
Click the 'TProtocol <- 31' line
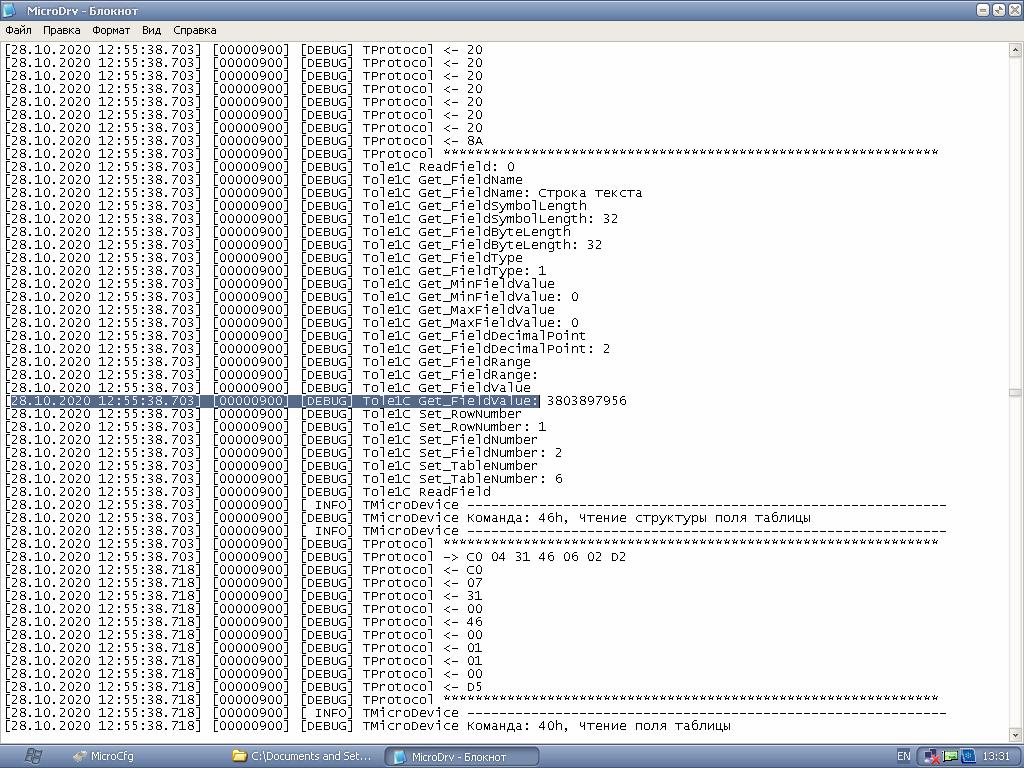tap(244, 596)
